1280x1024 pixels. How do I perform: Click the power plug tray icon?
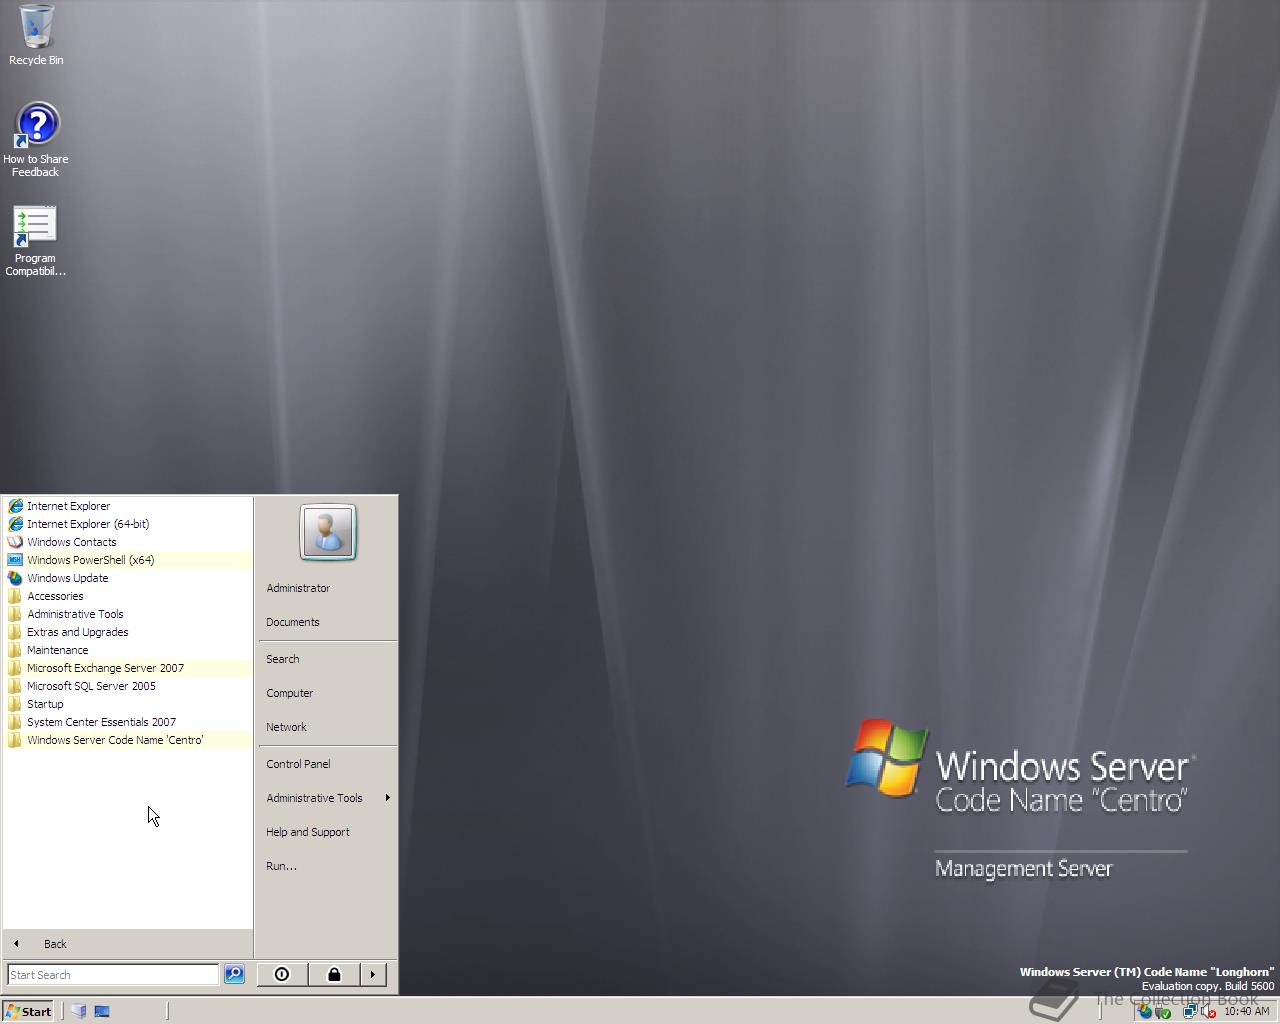(1163, 1011)
